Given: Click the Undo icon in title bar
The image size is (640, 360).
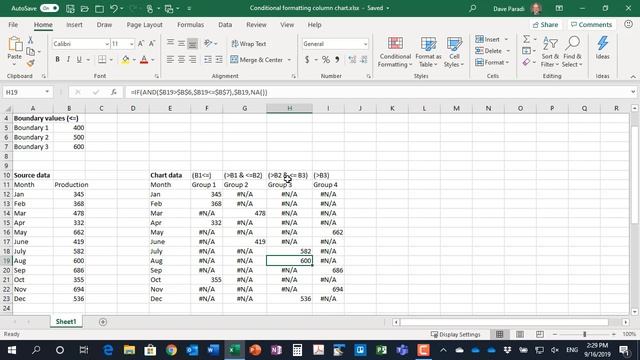Looking at the screenshot, I should point(114,8).
